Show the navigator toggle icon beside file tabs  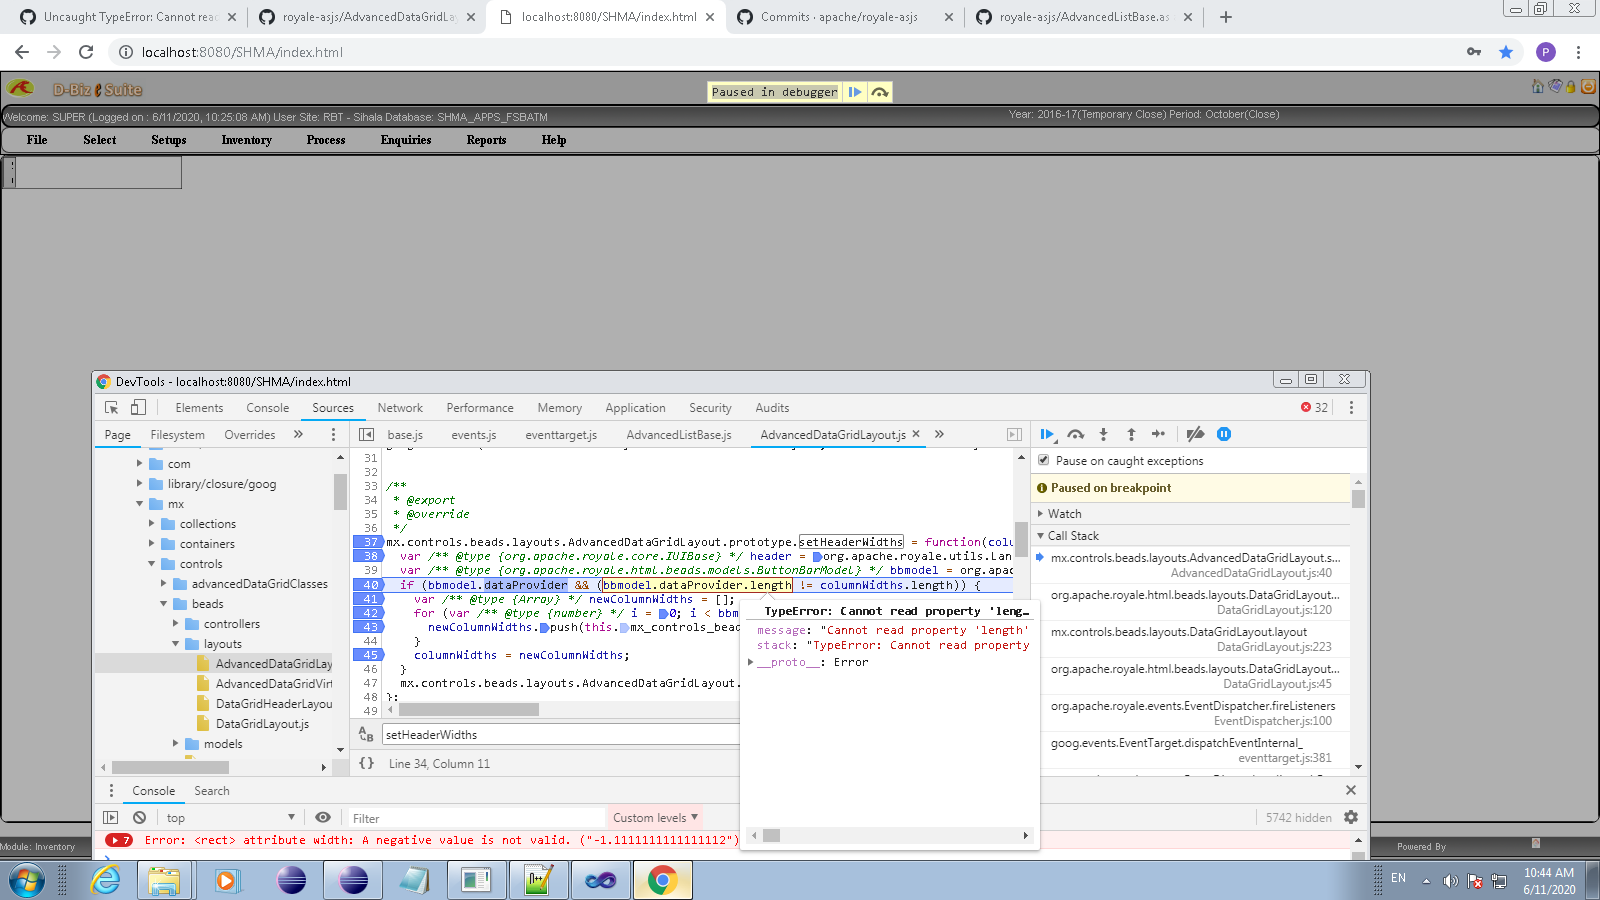click(x=367, y=435)
